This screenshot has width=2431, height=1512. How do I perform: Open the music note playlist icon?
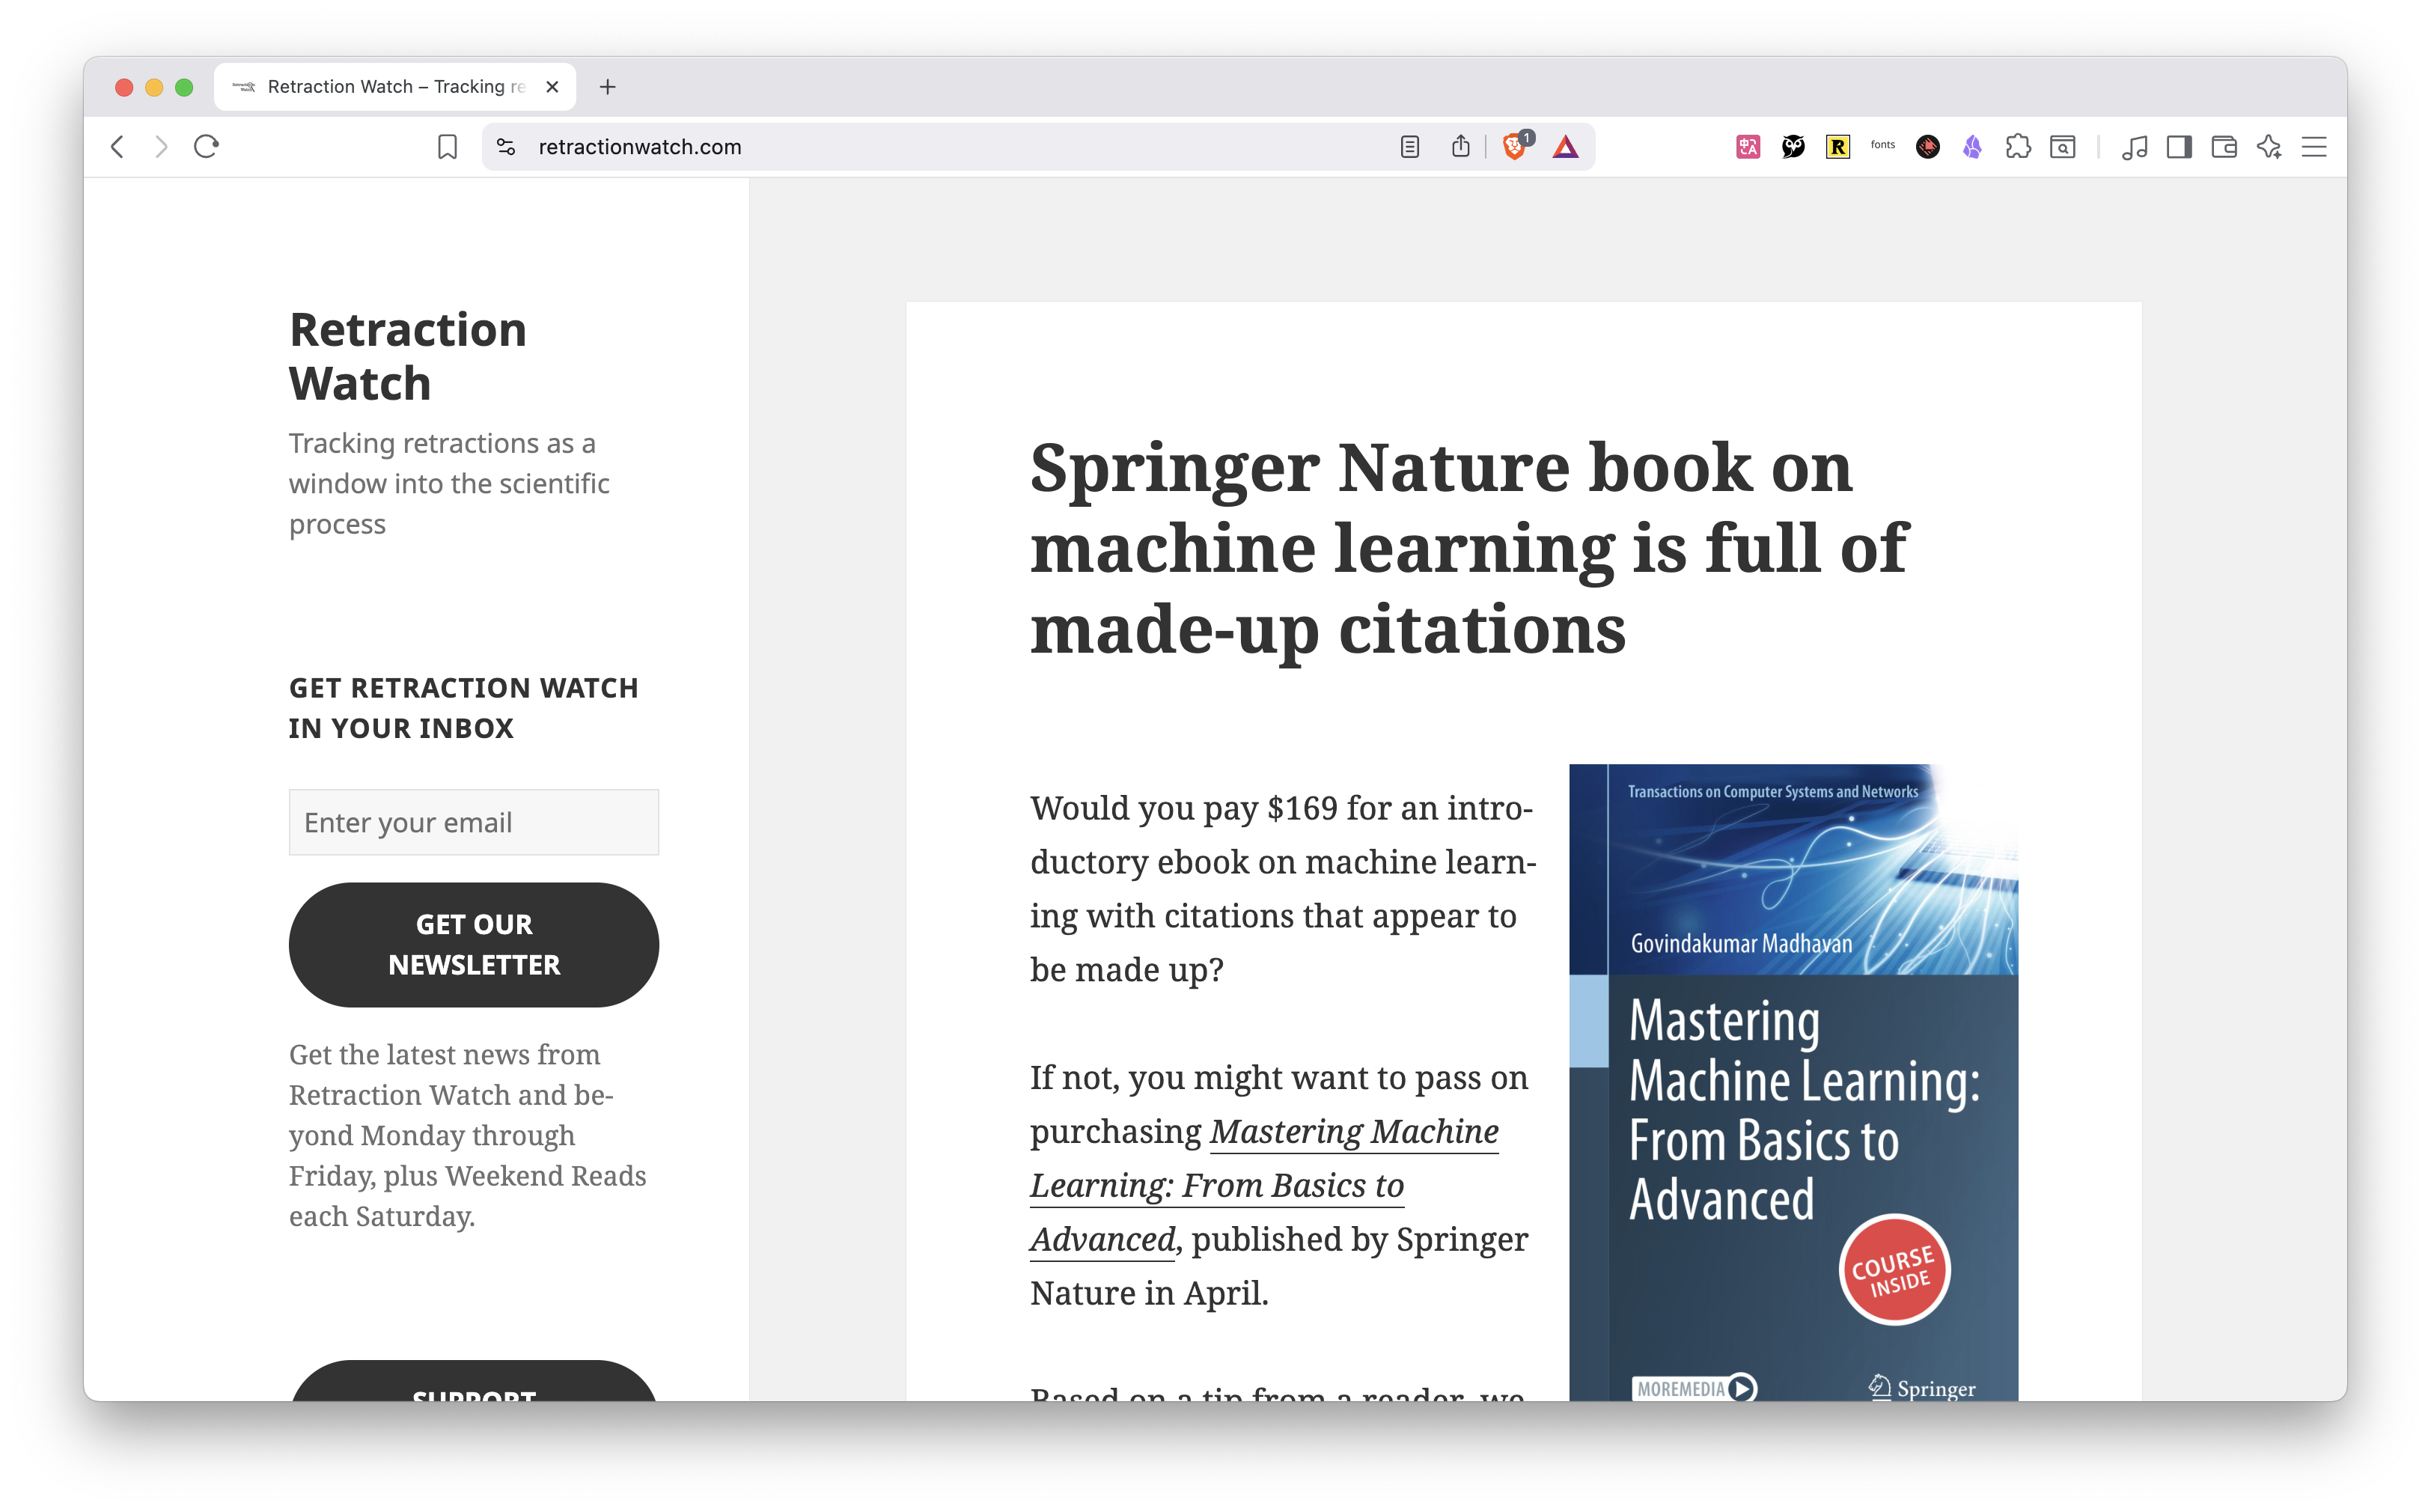2134,147
